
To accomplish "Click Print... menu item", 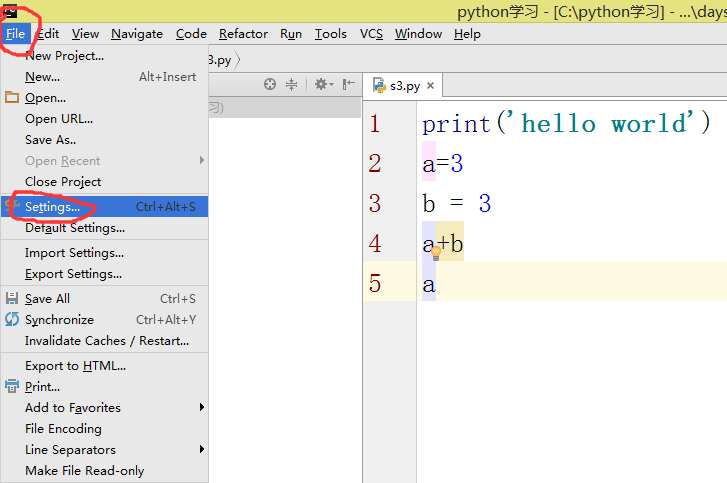I will (104, 387).
